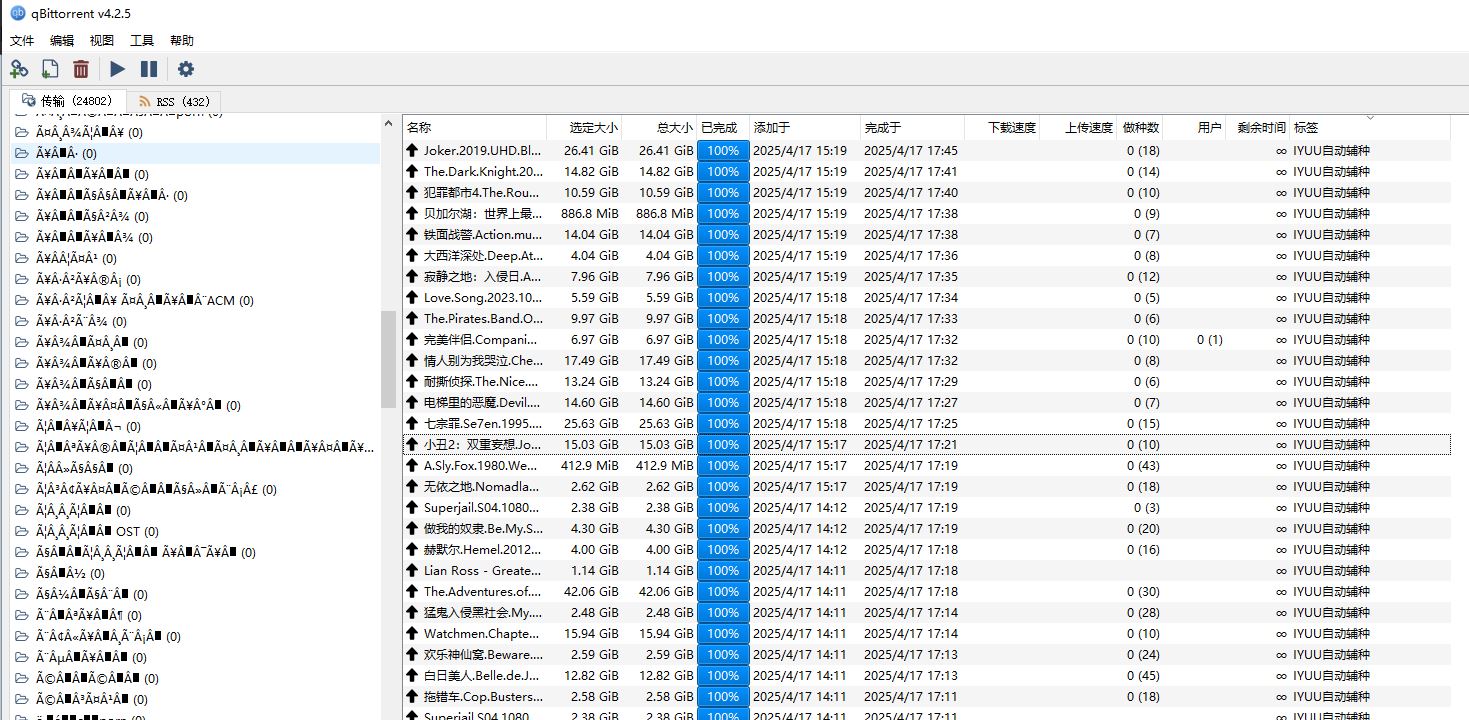Screen dimensions: 1469x720
Task: Select the 大西洋深处.Deep.At torrent row
Action: [x=926, y=255]
